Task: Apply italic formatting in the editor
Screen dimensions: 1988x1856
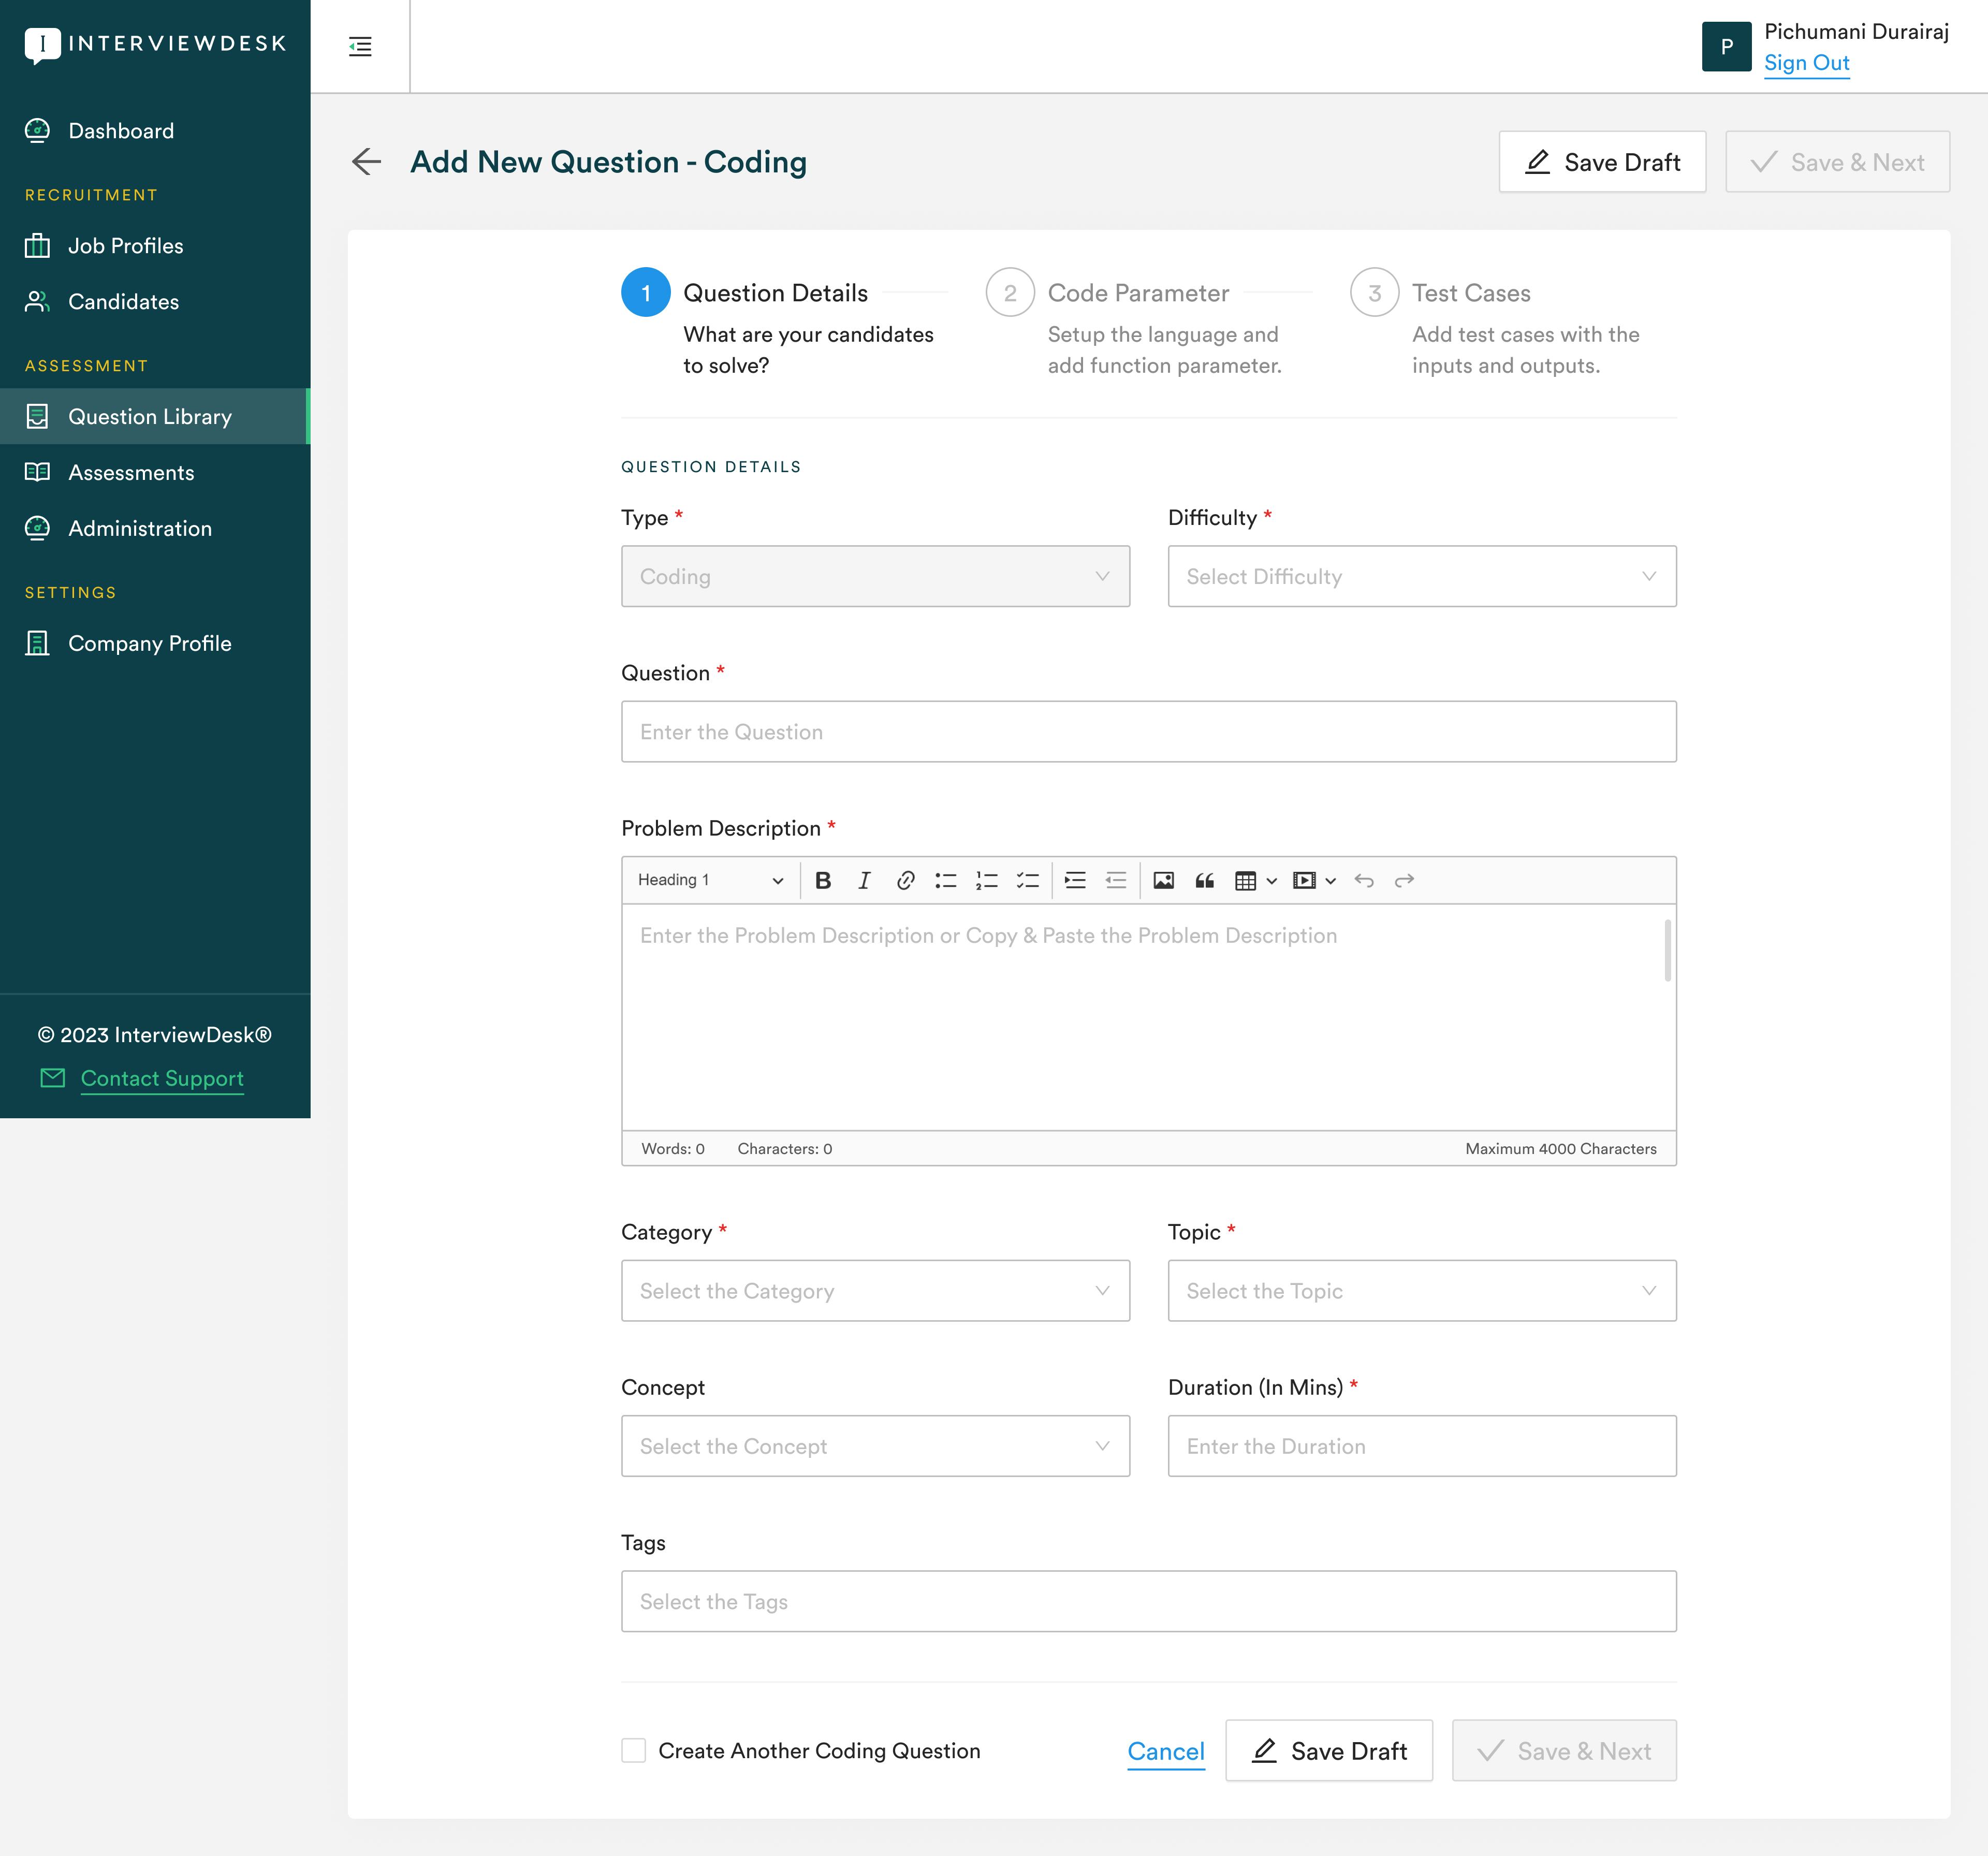Action: (x=864, y=880)
